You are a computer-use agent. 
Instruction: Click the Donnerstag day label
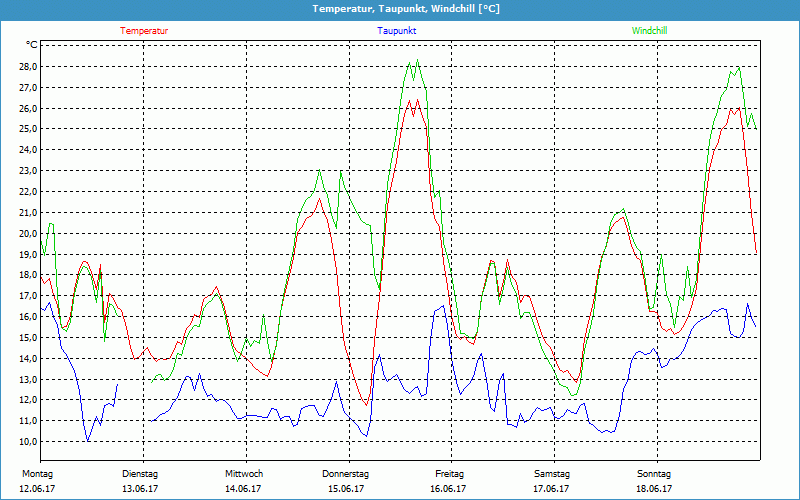click(x=345, y=474)
